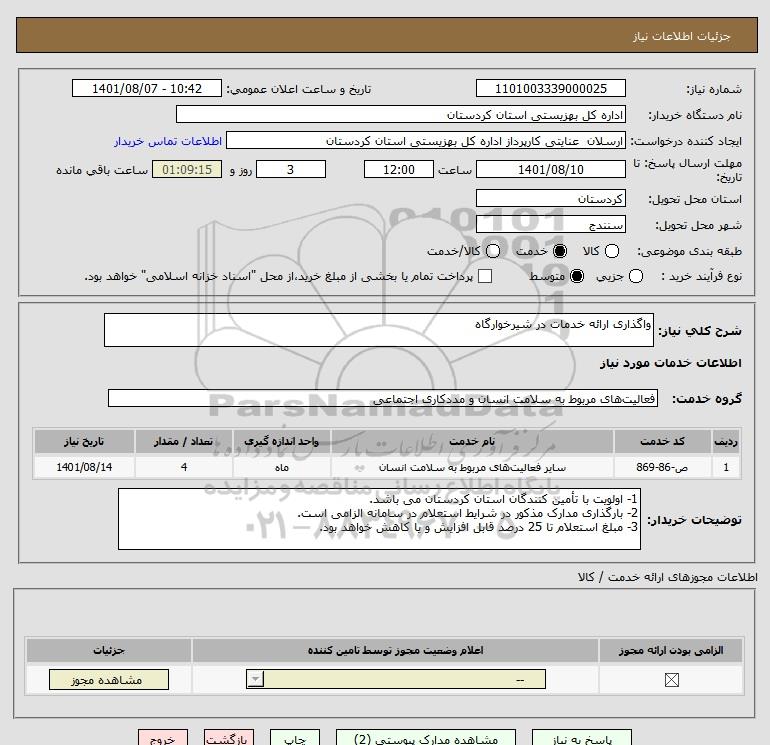Toggle the mandatory permit checkbox
Image resolution: width=770 pixels, height=745 pixels.
click(671, 680)
